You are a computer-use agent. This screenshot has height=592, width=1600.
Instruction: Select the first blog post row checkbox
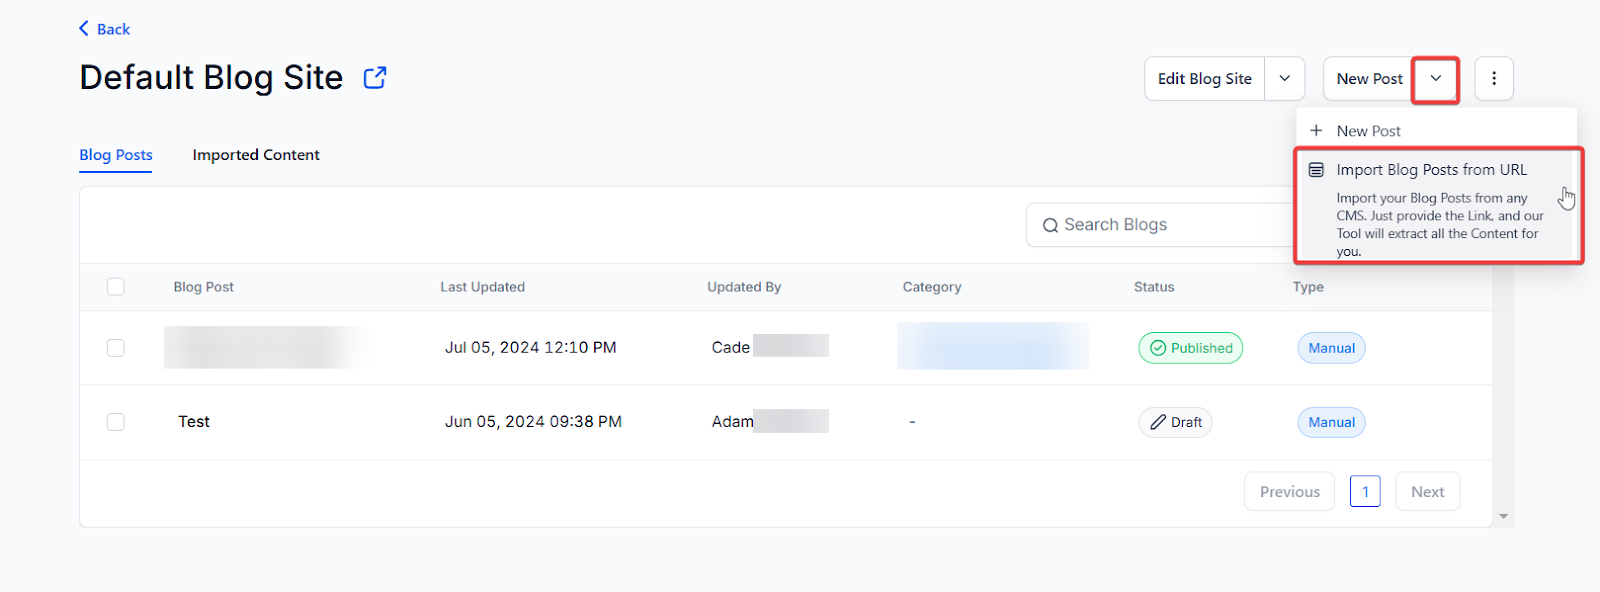[116, 348]
